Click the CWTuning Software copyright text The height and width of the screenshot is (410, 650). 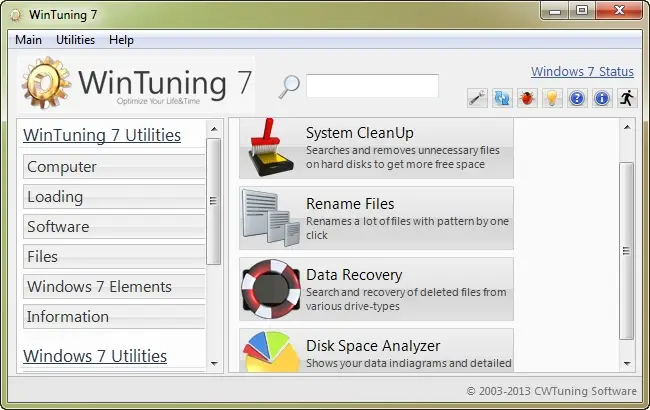click(551, 391)
